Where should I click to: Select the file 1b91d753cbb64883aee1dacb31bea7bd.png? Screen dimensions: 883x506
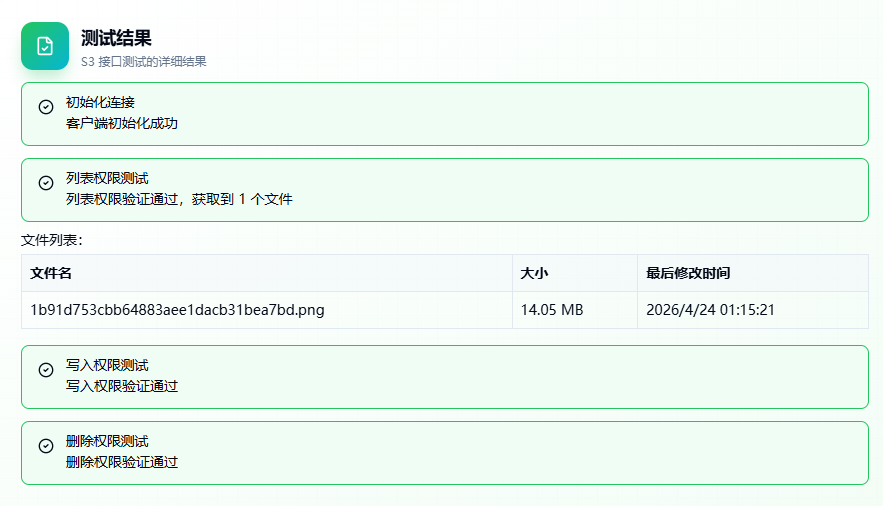pyautogui.click(x=177, y=310)
